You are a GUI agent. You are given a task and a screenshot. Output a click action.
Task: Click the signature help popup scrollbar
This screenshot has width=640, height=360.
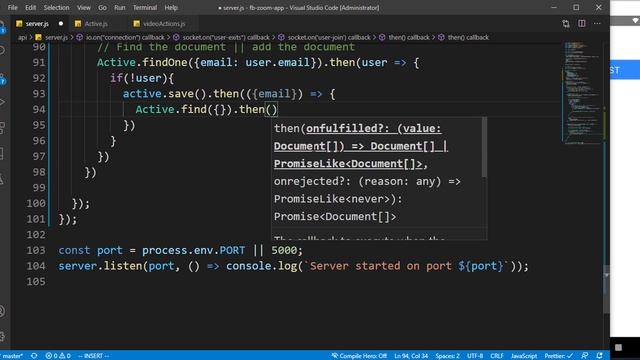(x=484, y=147)
